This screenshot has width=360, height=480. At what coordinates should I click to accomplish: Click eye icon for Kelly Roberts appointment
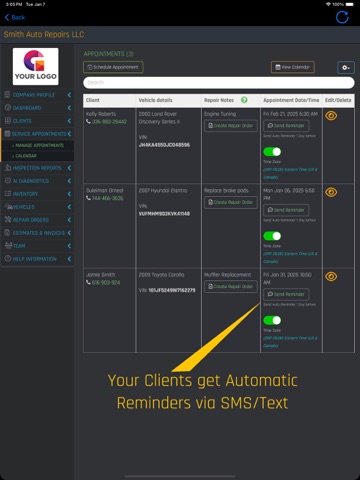tap(331, 116)
